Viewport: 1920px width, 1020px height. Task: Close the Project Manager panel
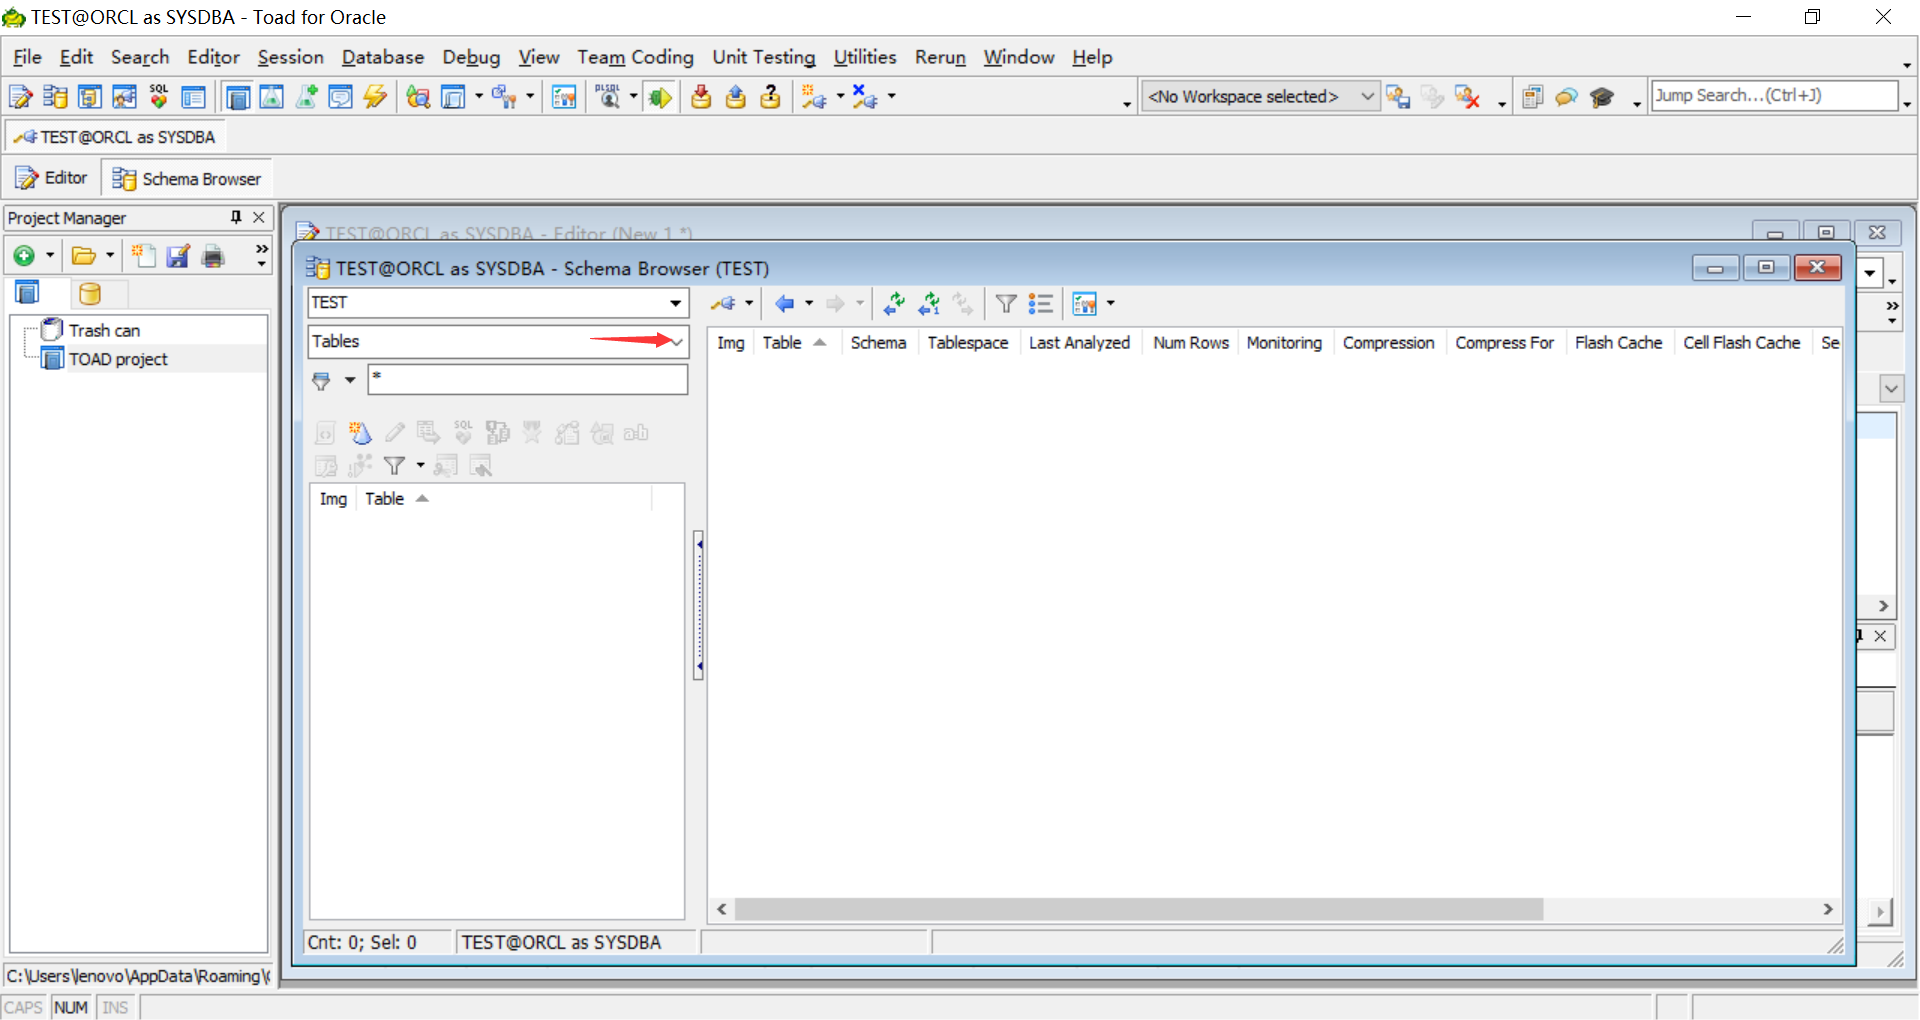pos(259,217)
